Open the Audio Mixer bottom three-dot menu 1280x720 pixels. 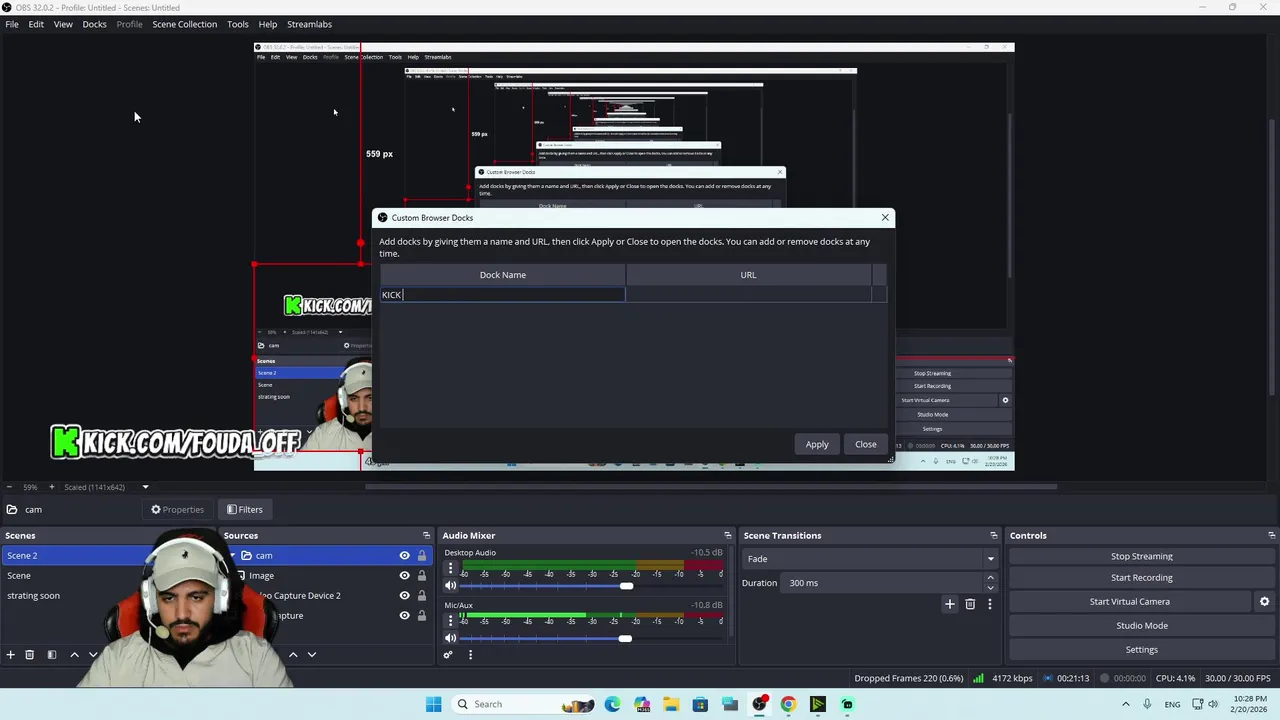pyautogui.click(x=470, y=655)
